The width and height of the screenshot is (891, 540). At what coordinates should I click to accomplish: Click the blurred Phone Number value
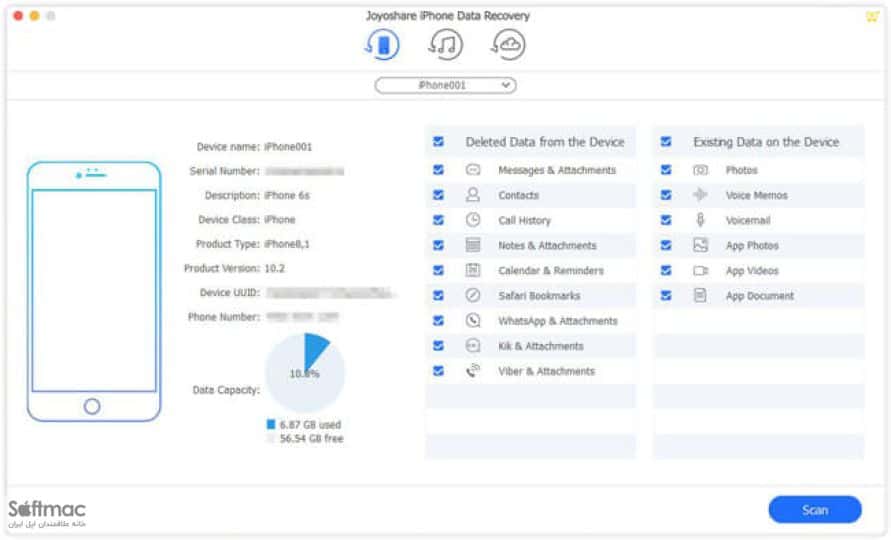(x=302, y=317)
